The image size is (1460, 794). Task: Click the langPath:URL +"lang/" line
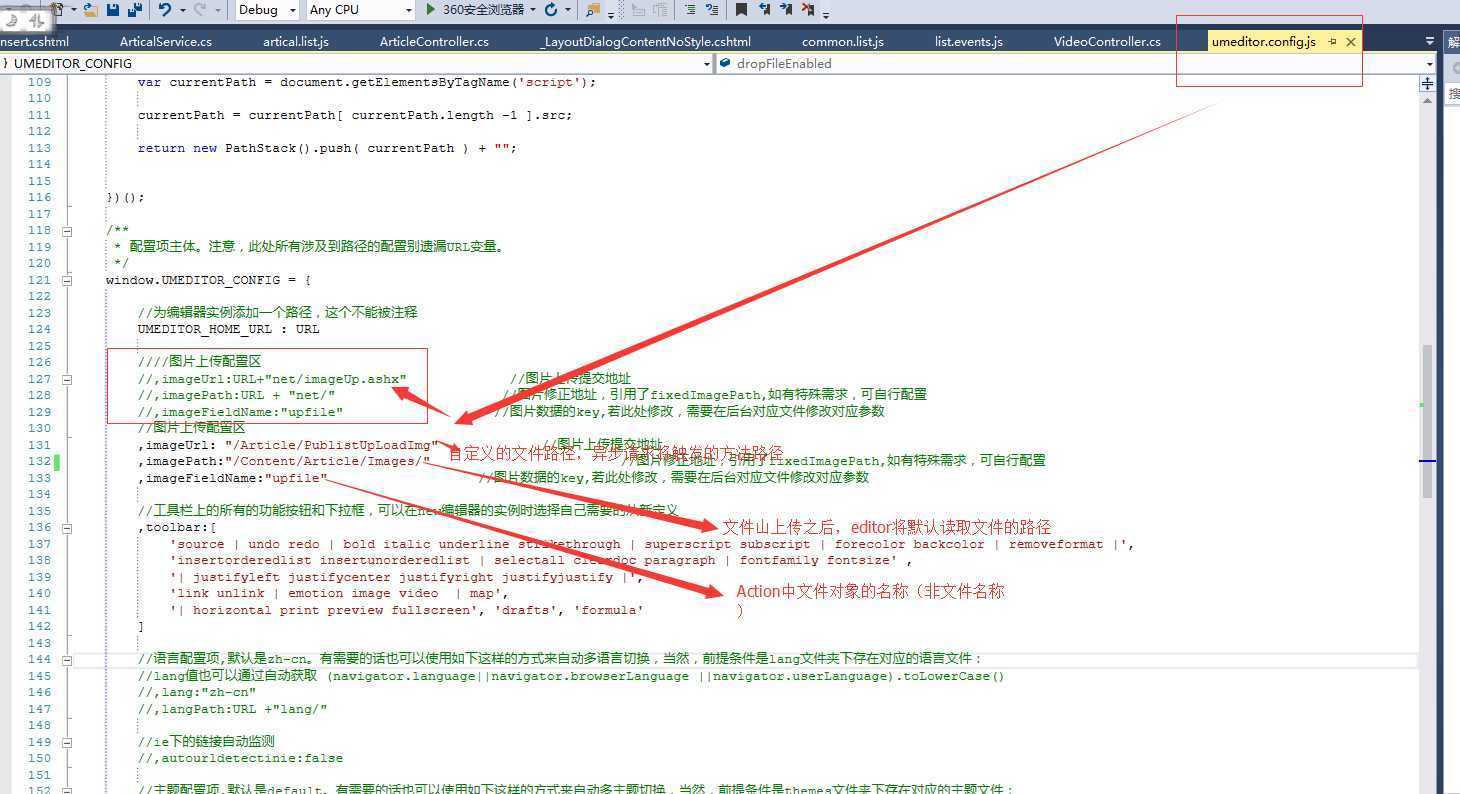click(x=232, y=709)
